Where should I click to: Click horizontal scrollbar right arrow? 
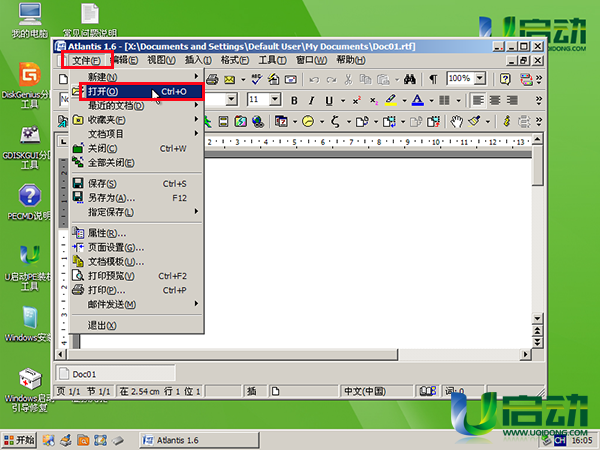pos(525,354)
